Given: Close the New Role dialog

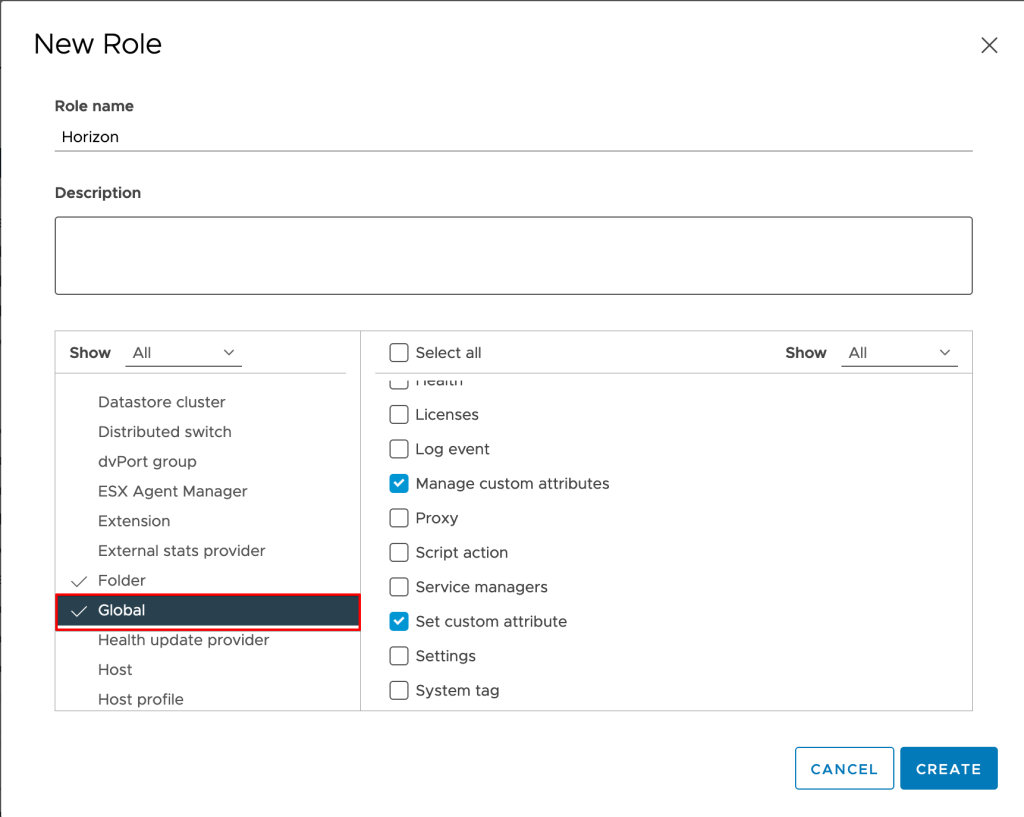Looking at the screenshot, I should click(x=989, y=45).
